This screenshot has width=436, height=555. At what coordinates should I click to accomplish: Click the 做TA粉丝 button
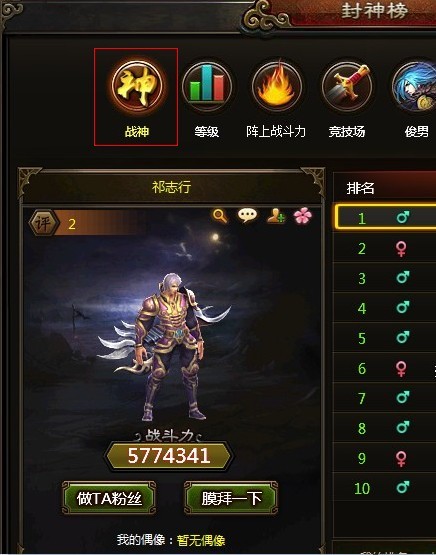pyautogui.click(x=109, y=498)
